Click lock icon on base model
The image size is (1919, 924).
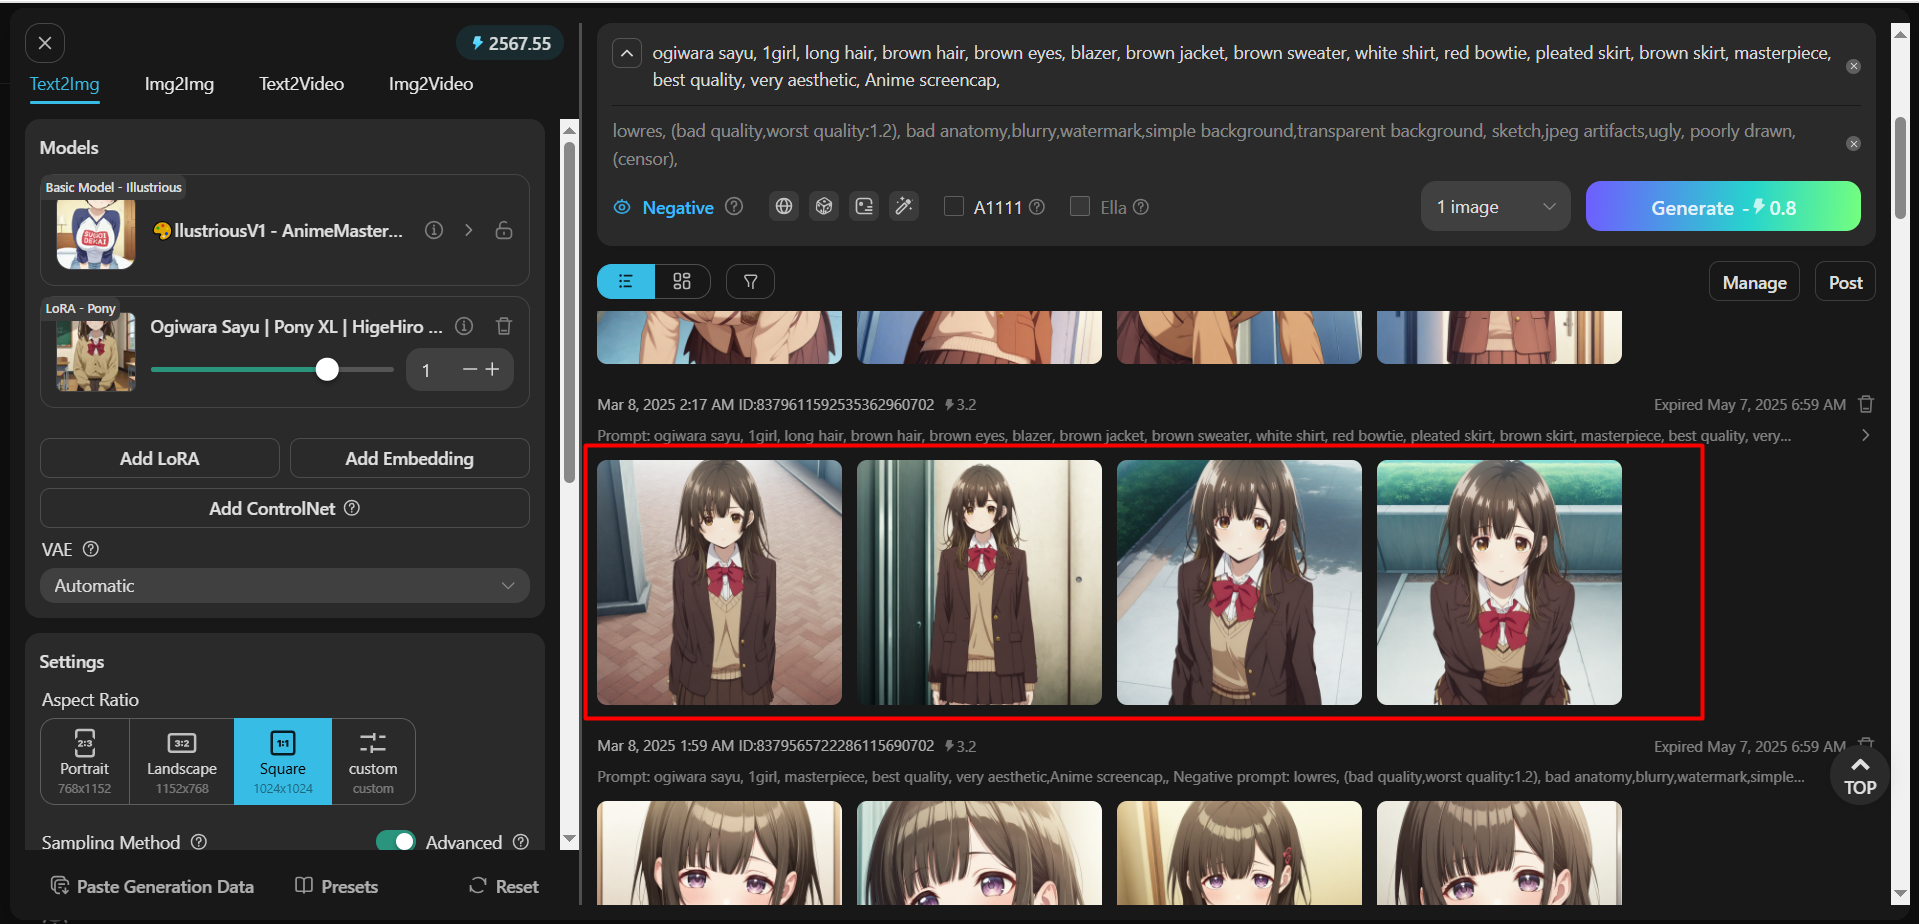(x=504, y=230)
